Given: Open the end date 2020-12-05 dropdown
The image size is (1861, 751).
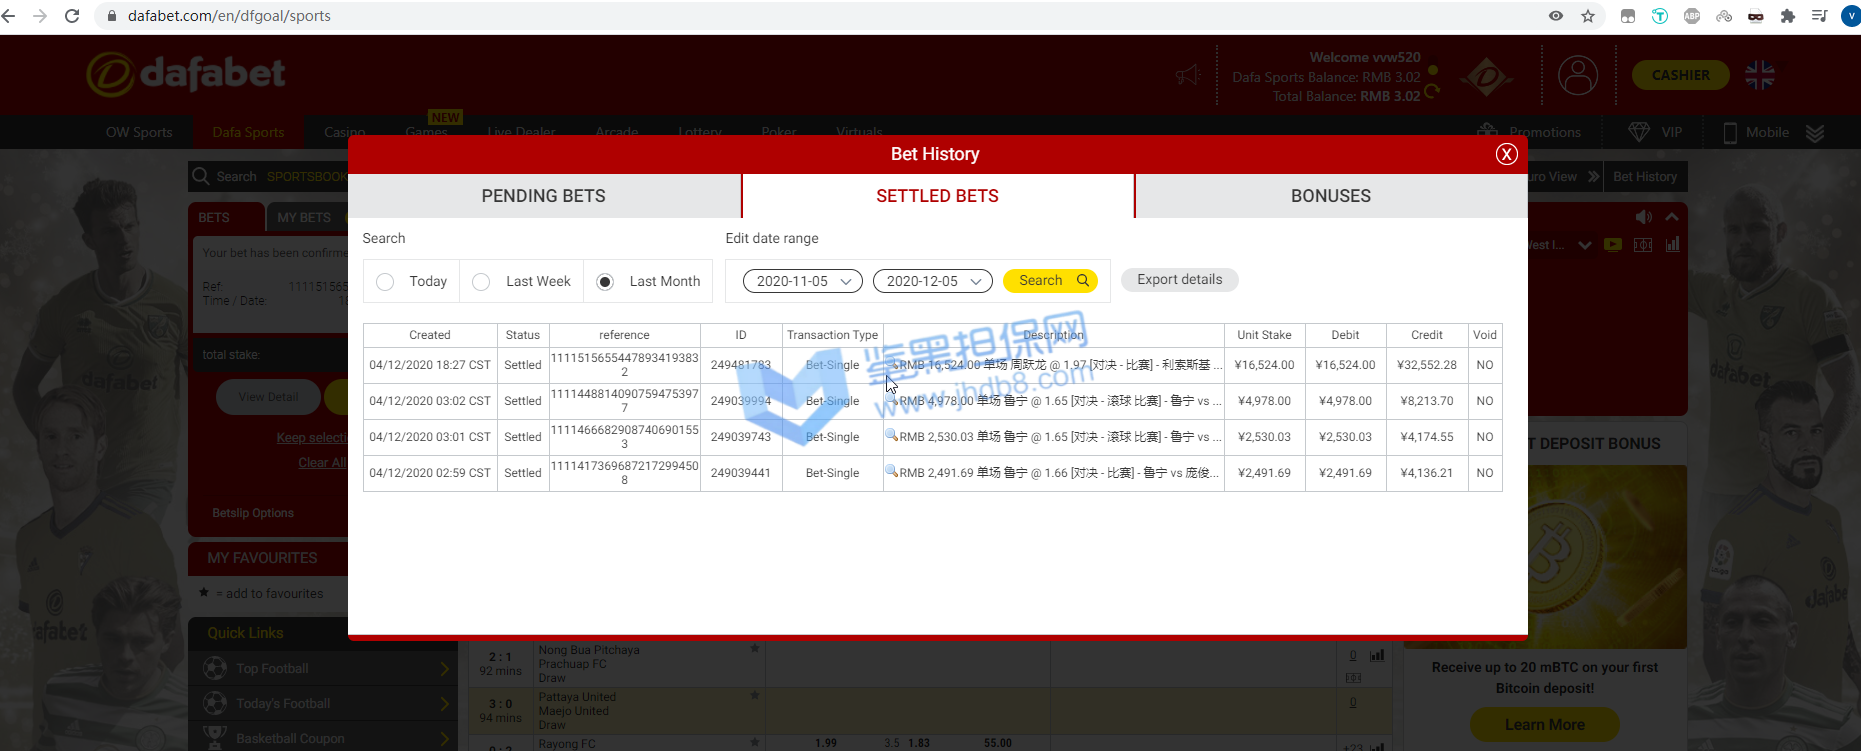Looking at the screenshot, I should point(932,281).
